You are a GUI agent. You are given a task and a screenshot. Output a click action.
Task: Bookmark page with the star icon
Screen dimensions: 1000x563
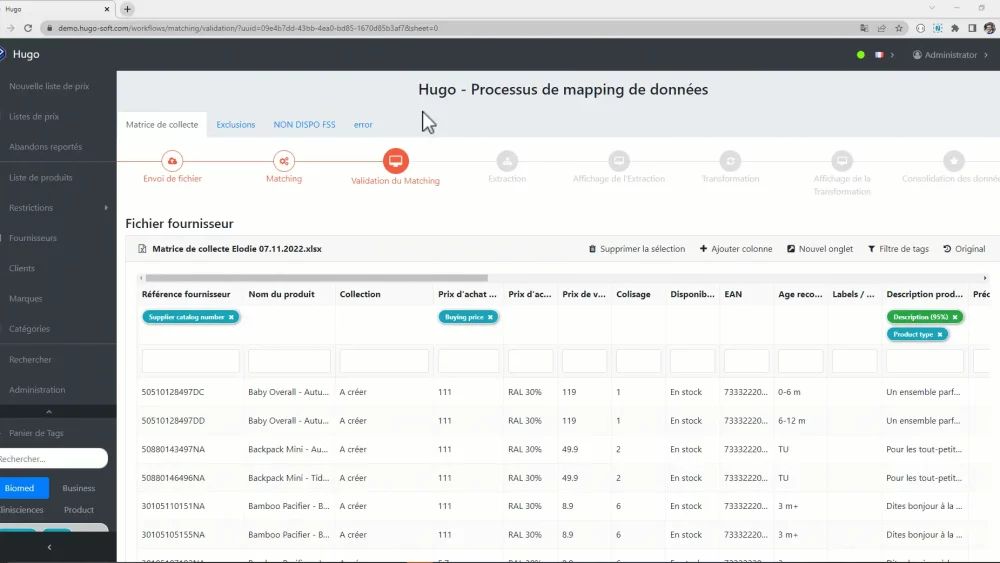899,28
